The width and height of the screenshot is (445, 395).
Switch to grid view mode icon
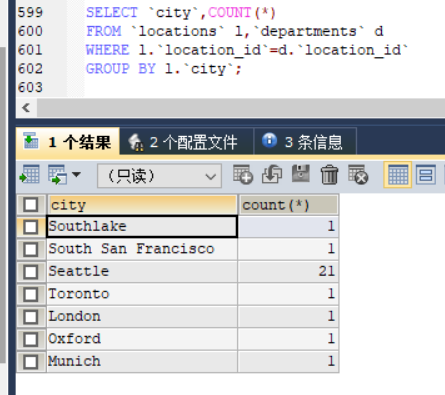click(x=398, y=175)
